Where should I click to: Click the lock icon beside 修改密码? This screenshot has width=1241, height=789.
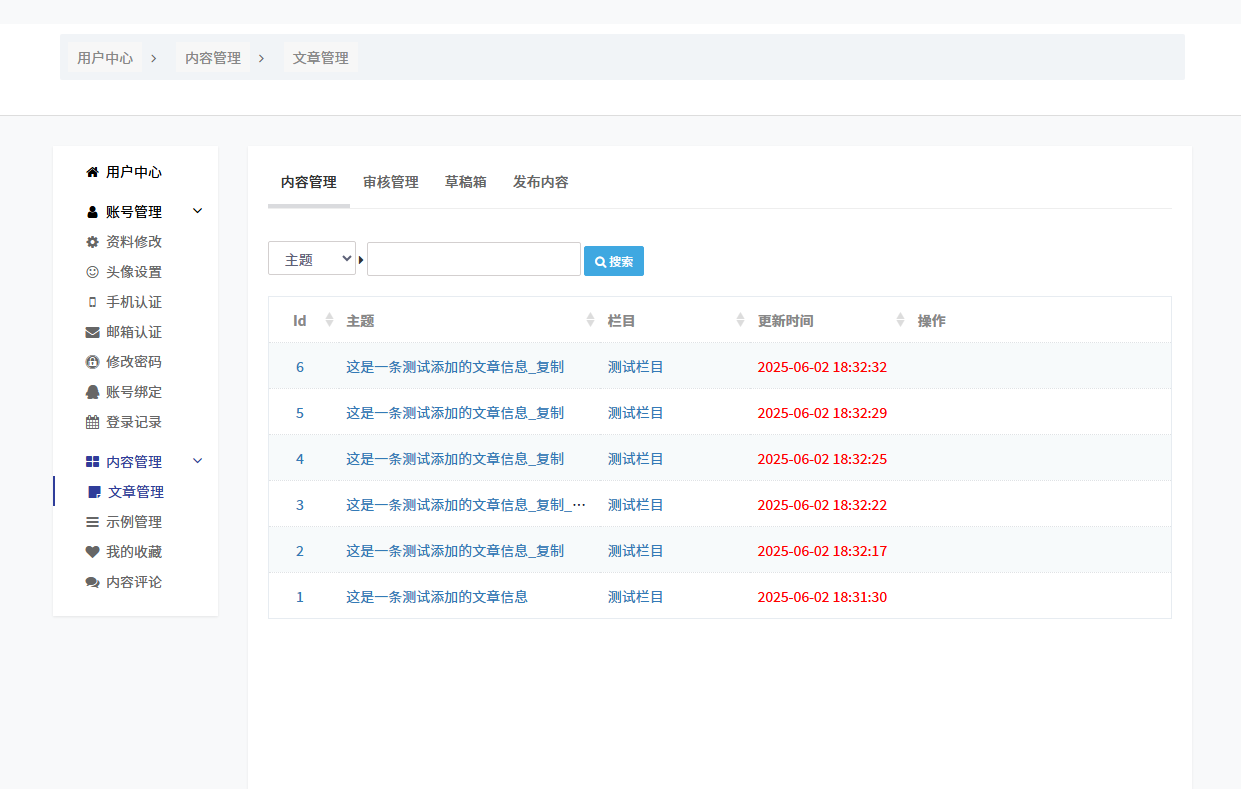coord(93,362)
